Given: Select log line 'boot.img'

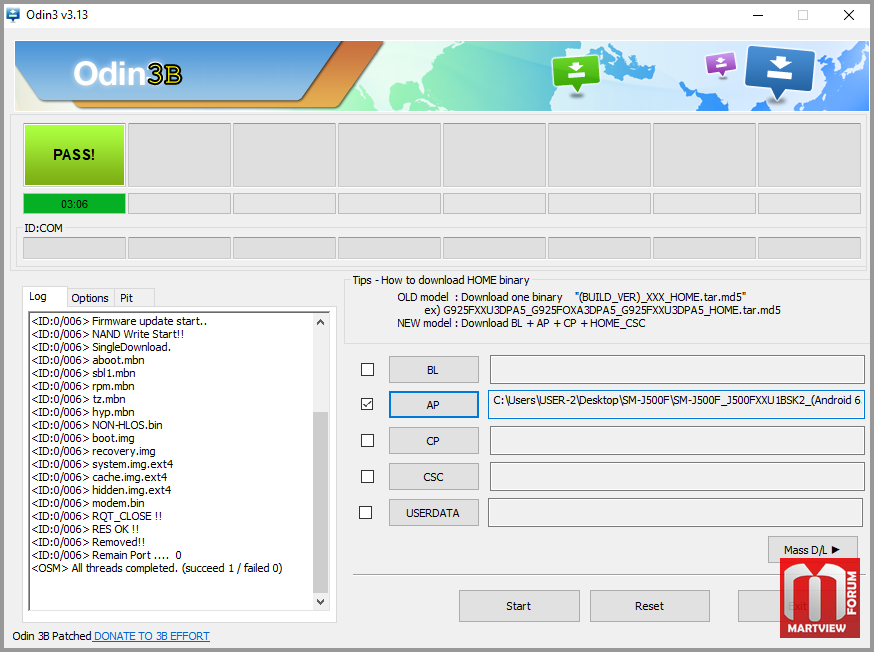Looking at the screenshot, I should coord(83,438).
